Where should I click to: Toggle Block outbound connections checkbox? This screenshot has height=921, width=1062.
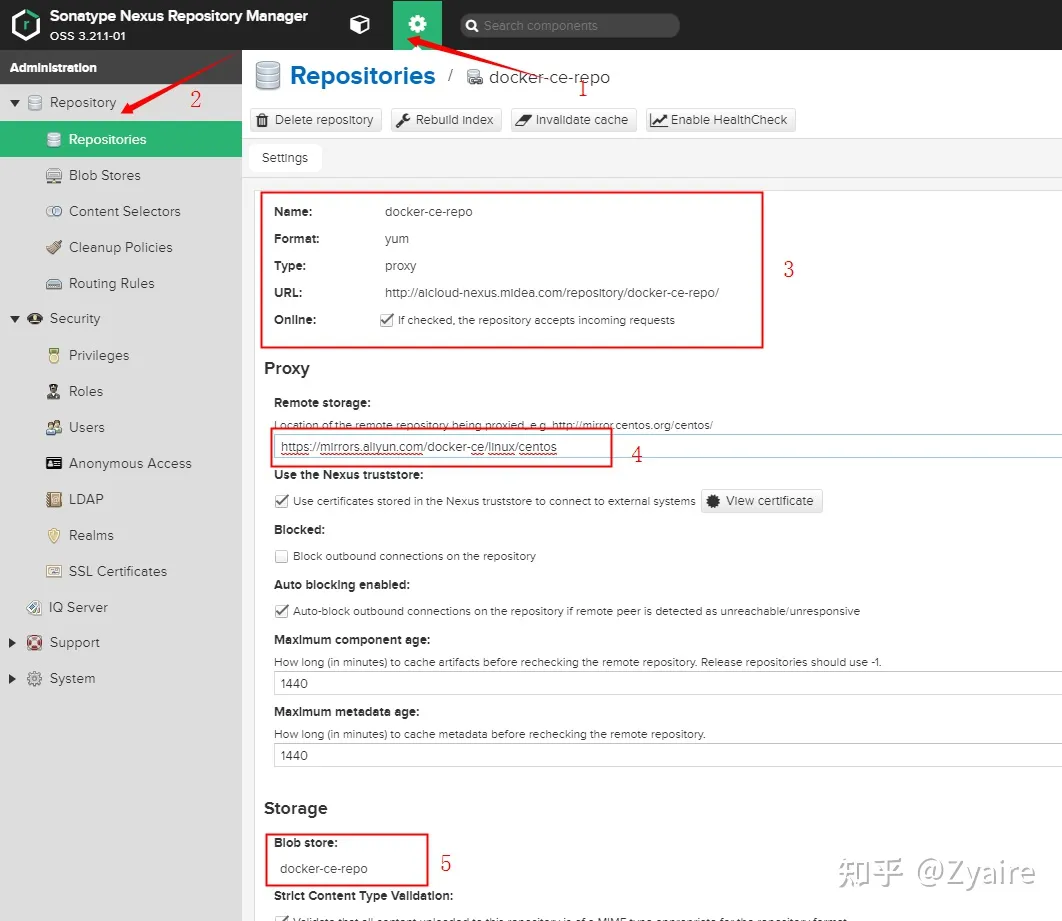click(x=282, y=557)
